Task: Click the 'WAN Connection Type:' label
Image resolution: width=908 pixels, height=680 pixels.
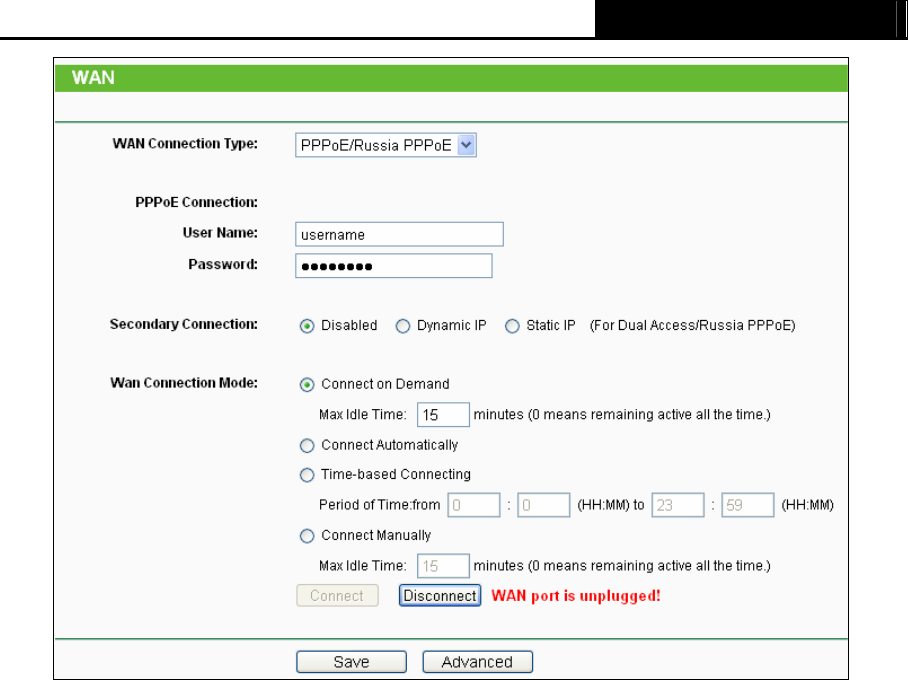Action: [185, 144]
